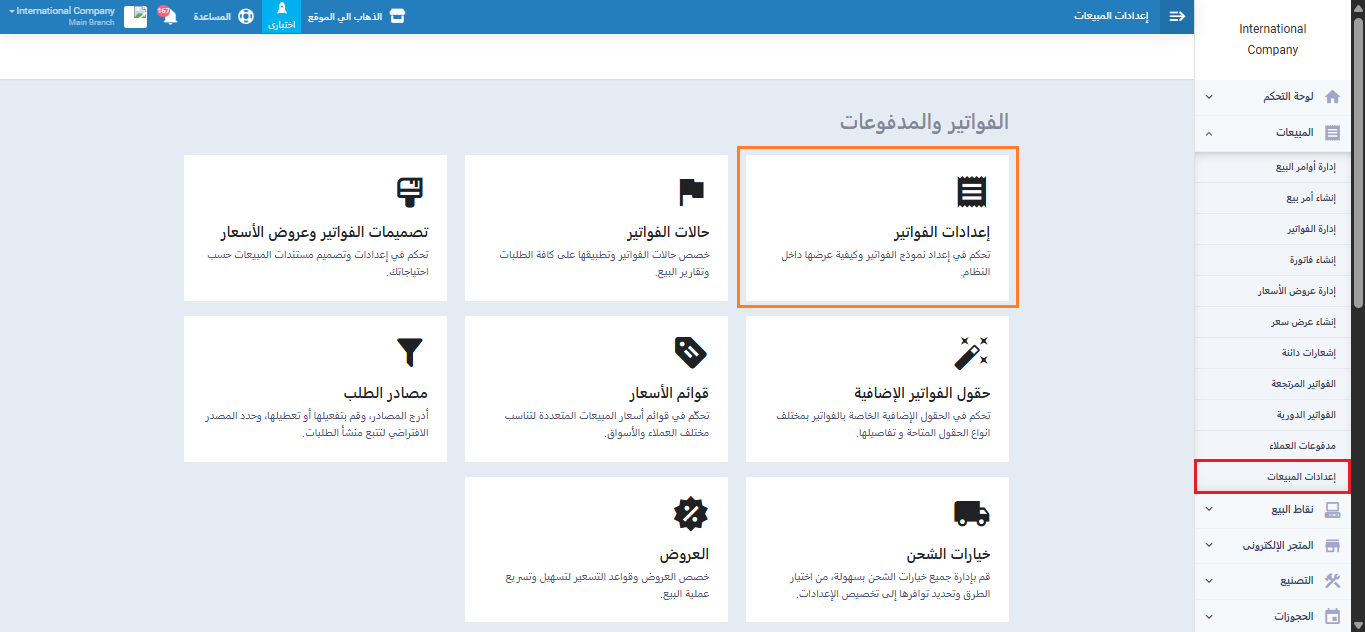Click the flag icon for حالات الفواتير
Image resolution: width=1365 pixels, height=632 pixels.
click(691, 191)
